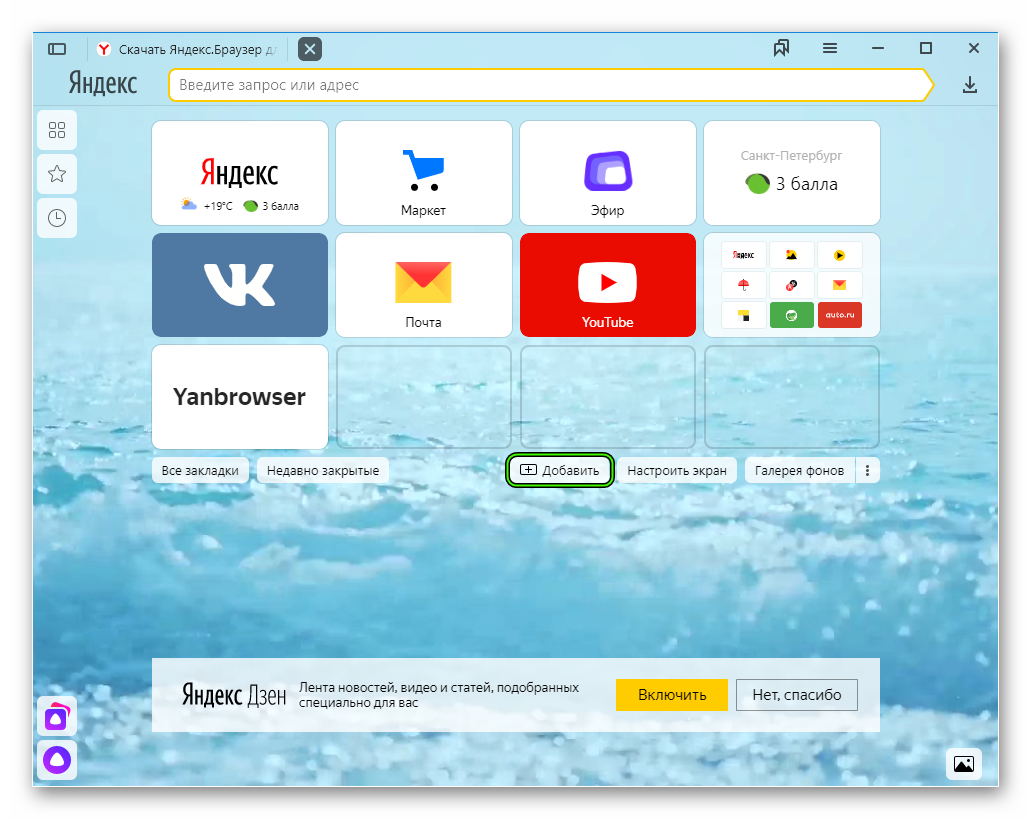Viewport: 1031px width, 819px height.
Task: Open the small envelope icon in the folder tile
Action: click(840, 285)
